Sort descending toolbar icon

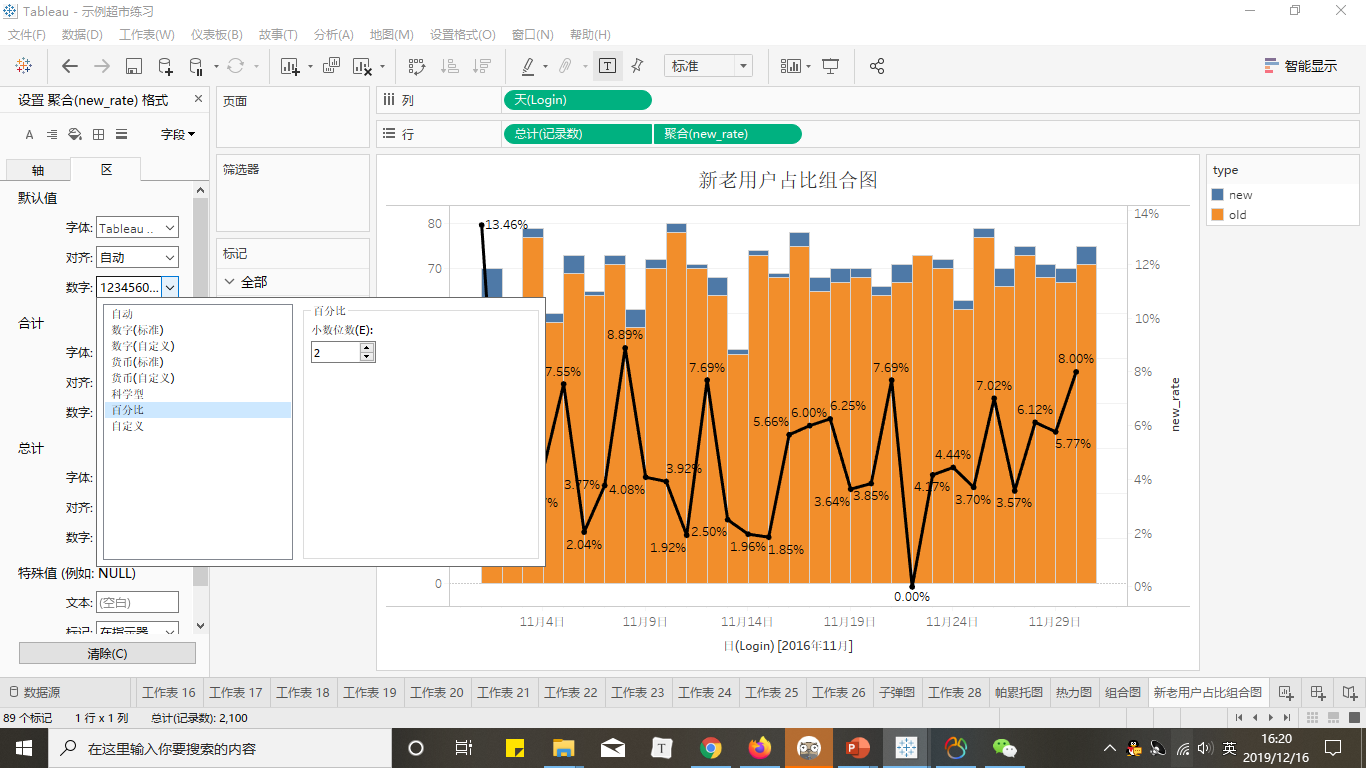click(x=482, y=66)
